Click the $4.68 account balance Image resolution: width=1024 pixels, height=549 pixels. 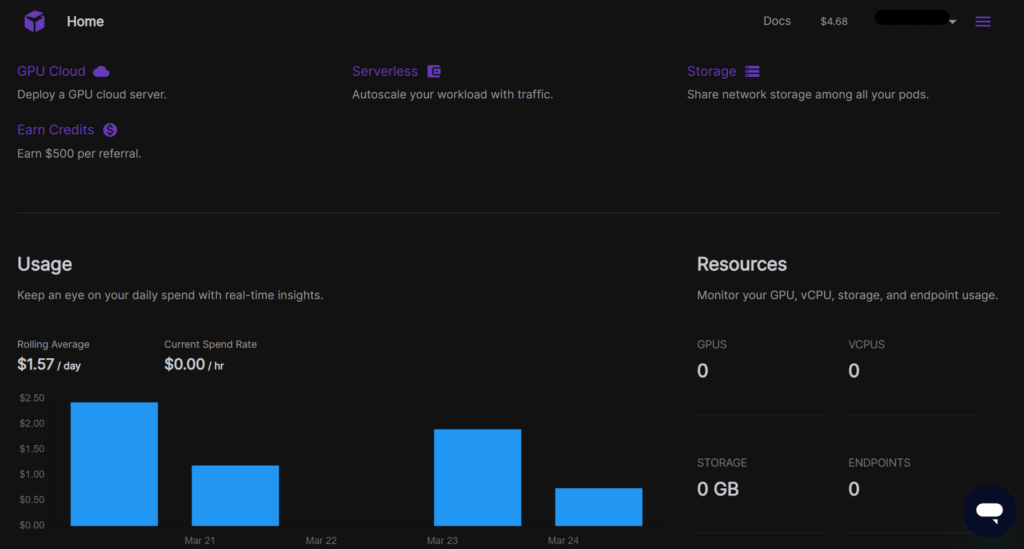833,21
